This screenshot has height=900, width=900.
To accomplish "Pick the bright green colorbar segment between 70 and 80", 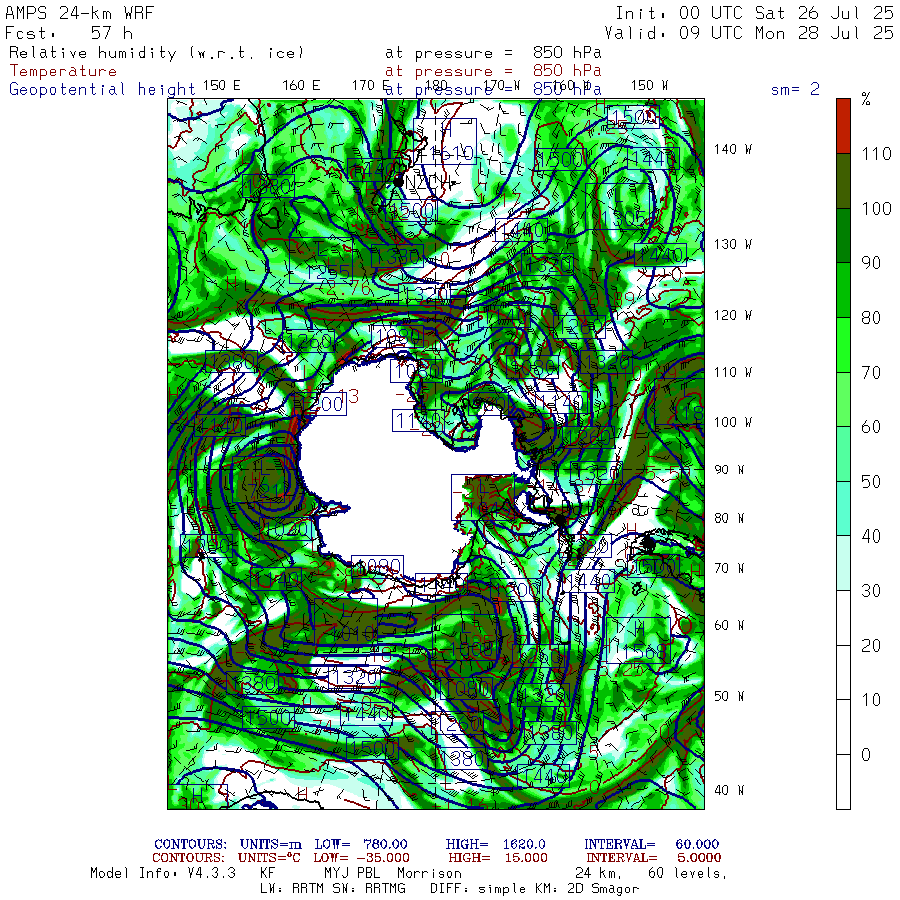I will (x=843, y=345).
